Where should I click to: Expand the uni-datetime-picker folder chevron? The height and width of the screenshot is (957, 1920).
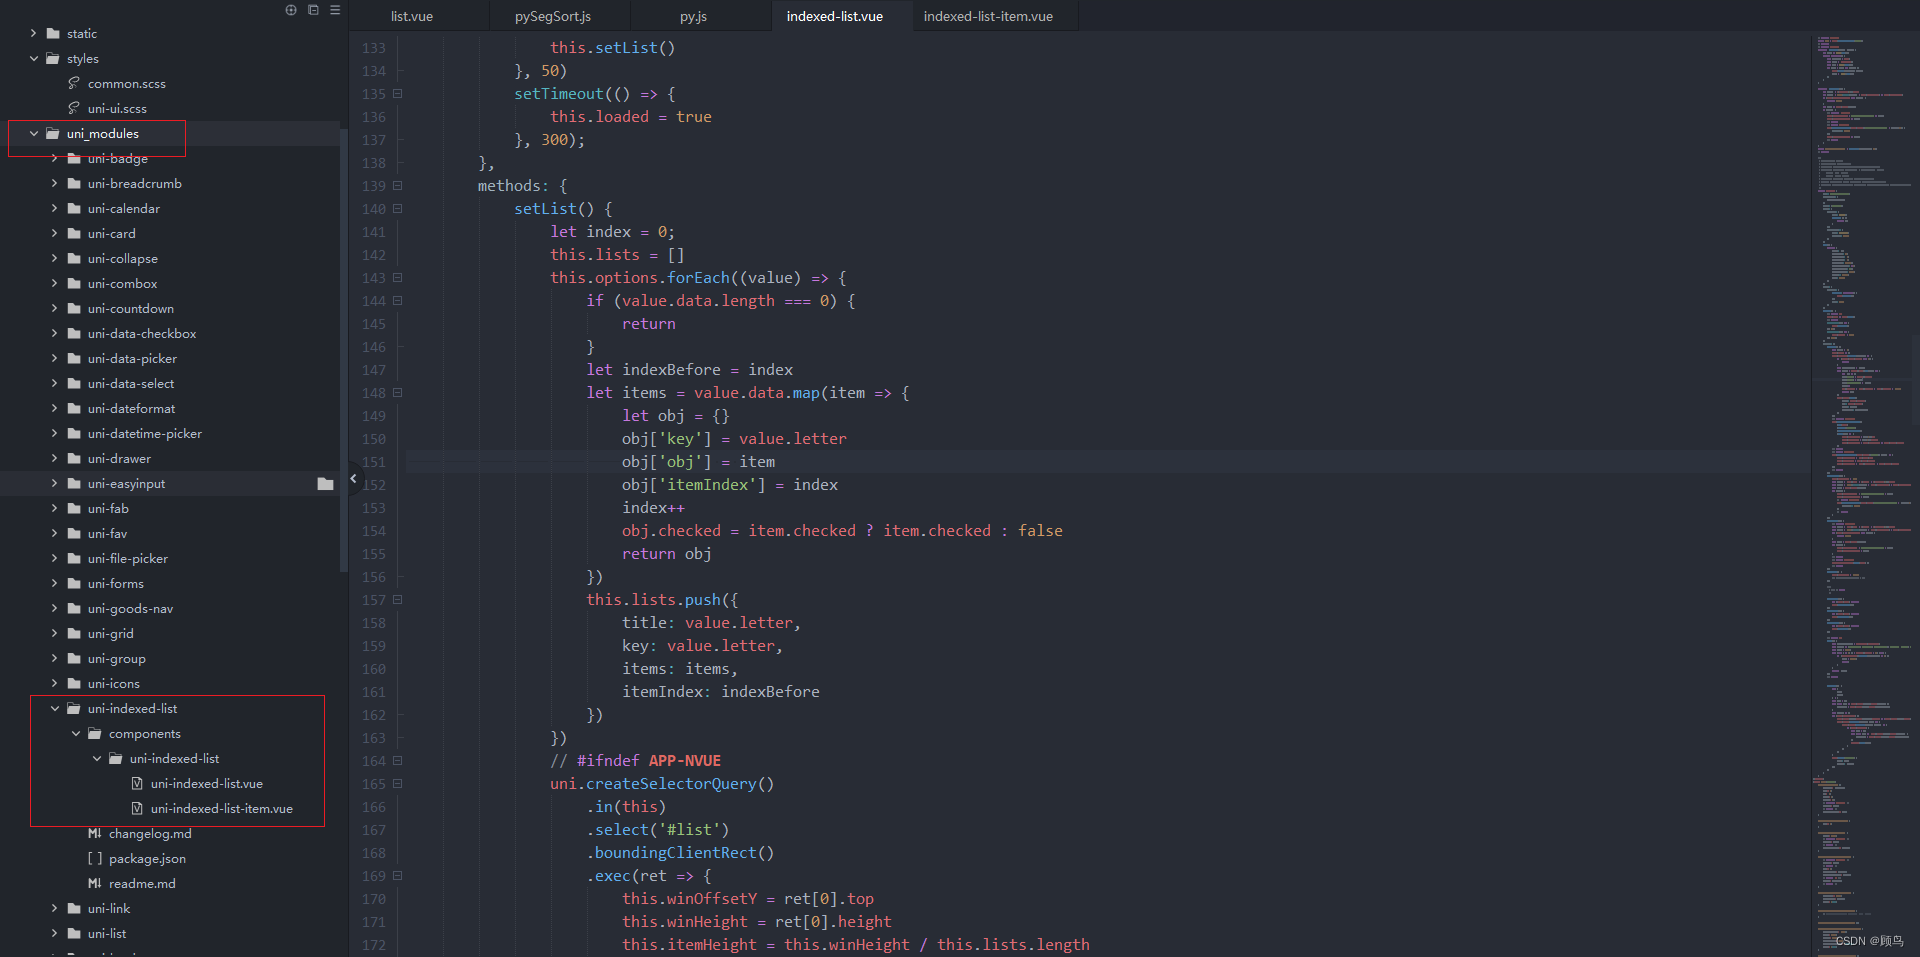click(54, 434)
